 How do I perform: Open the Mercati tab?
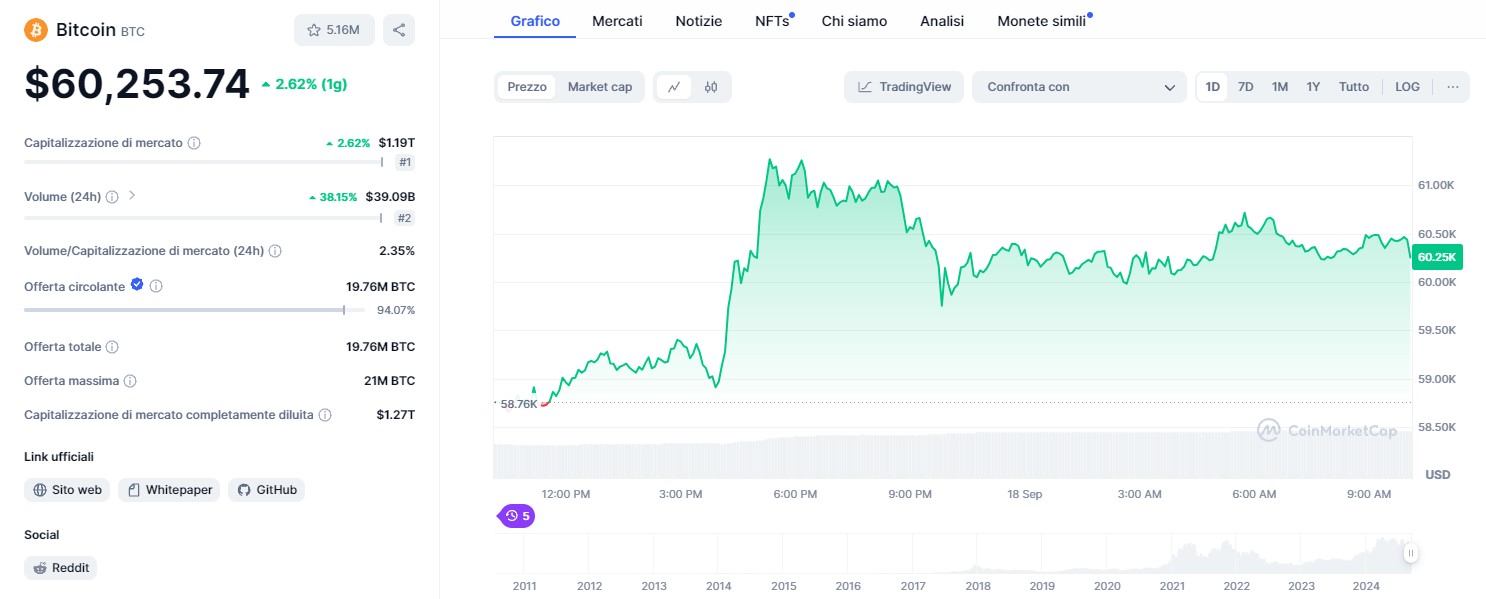[617, 21]
